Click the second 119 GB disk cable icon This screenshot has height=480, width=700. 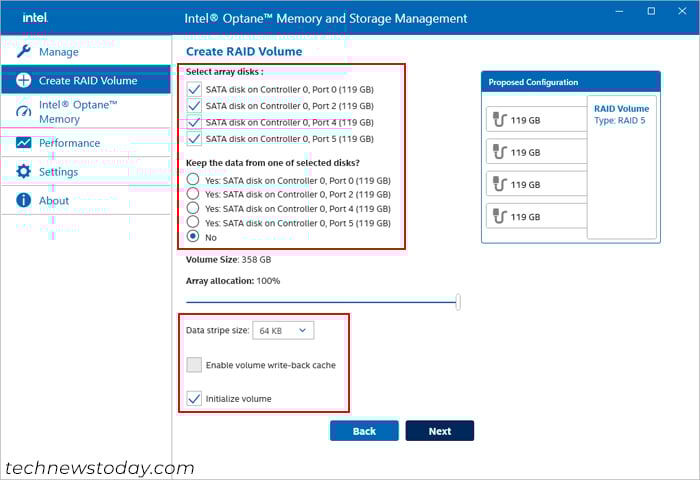tap(500, 152)
